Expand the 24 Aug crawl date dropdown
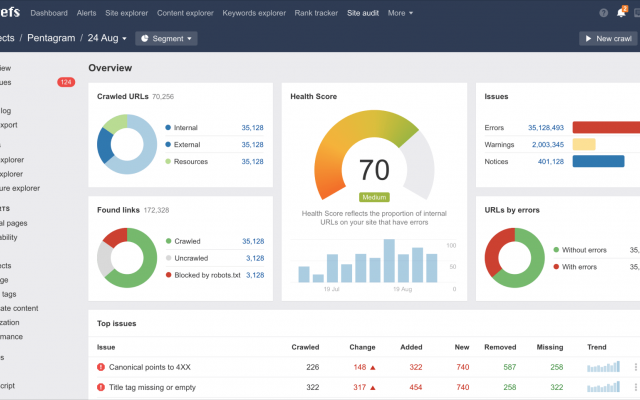The image size is (640, 400). click(x=107, y=38)
